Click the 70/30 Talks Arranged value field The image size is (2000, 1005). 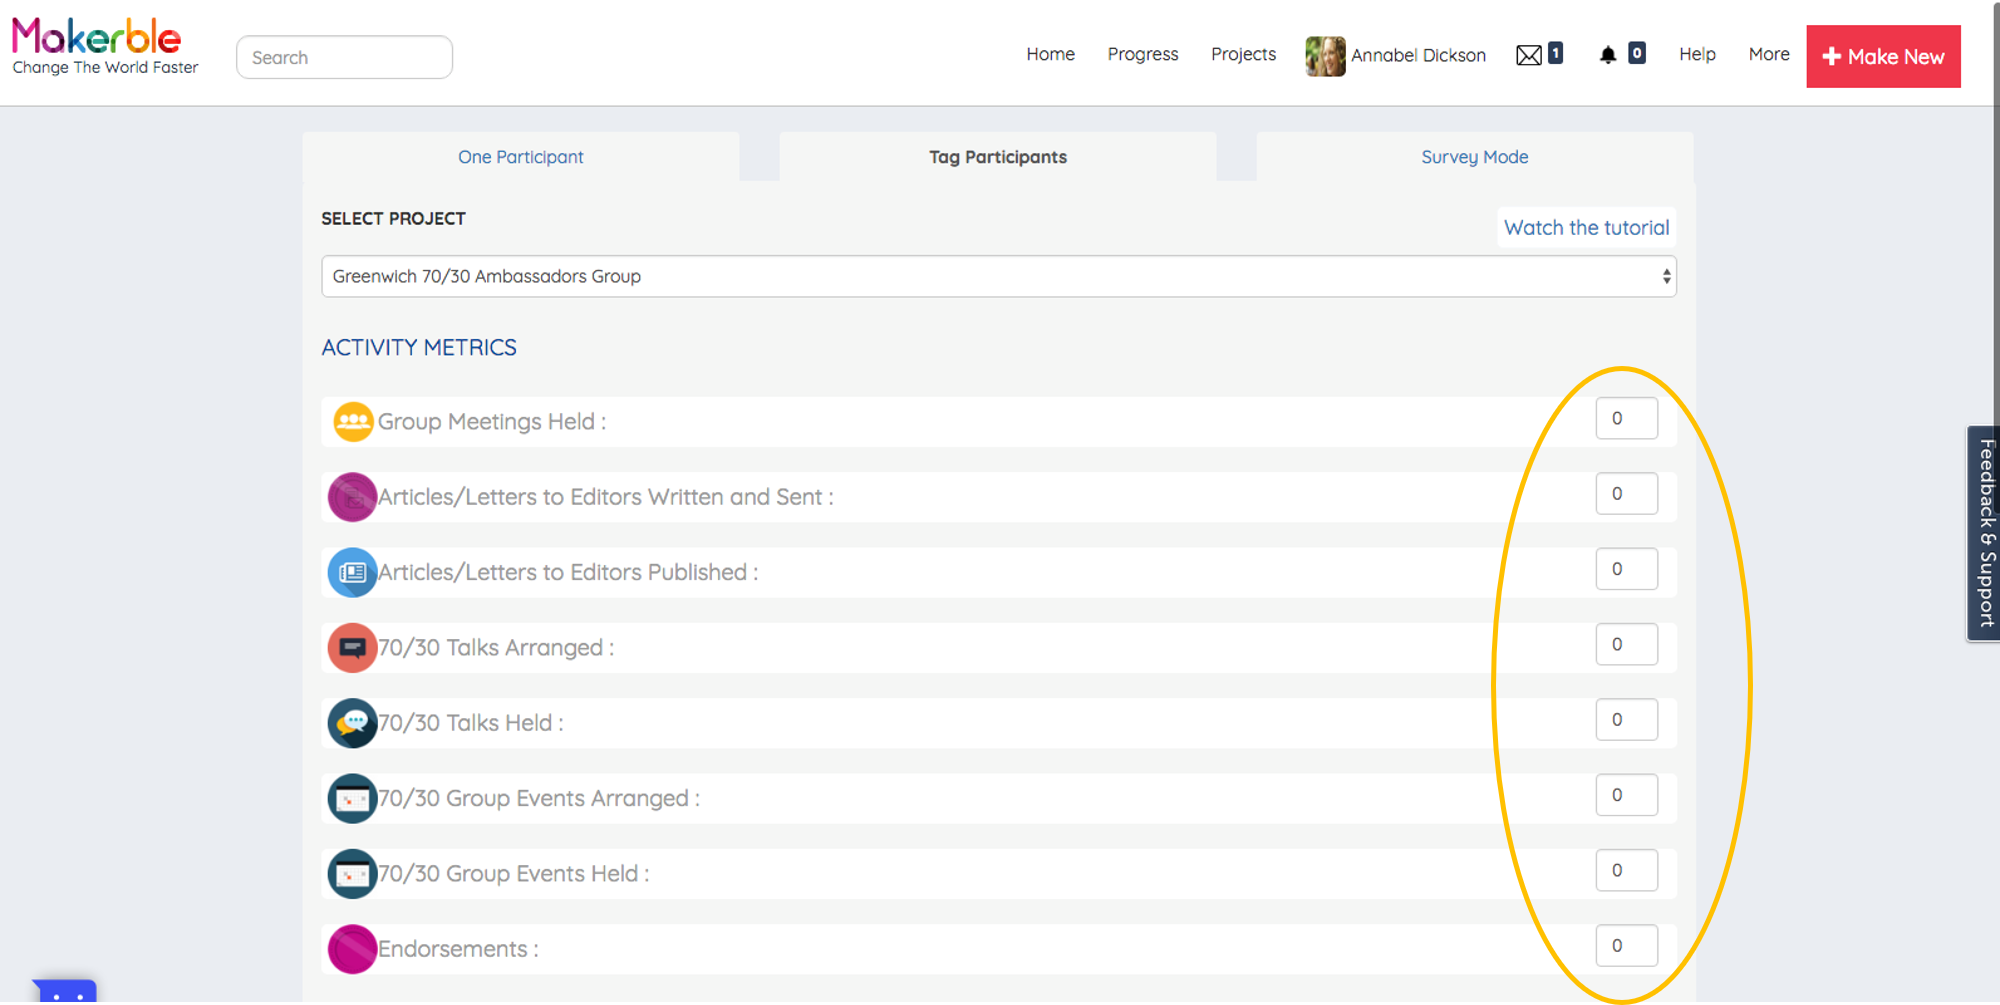1626,644
